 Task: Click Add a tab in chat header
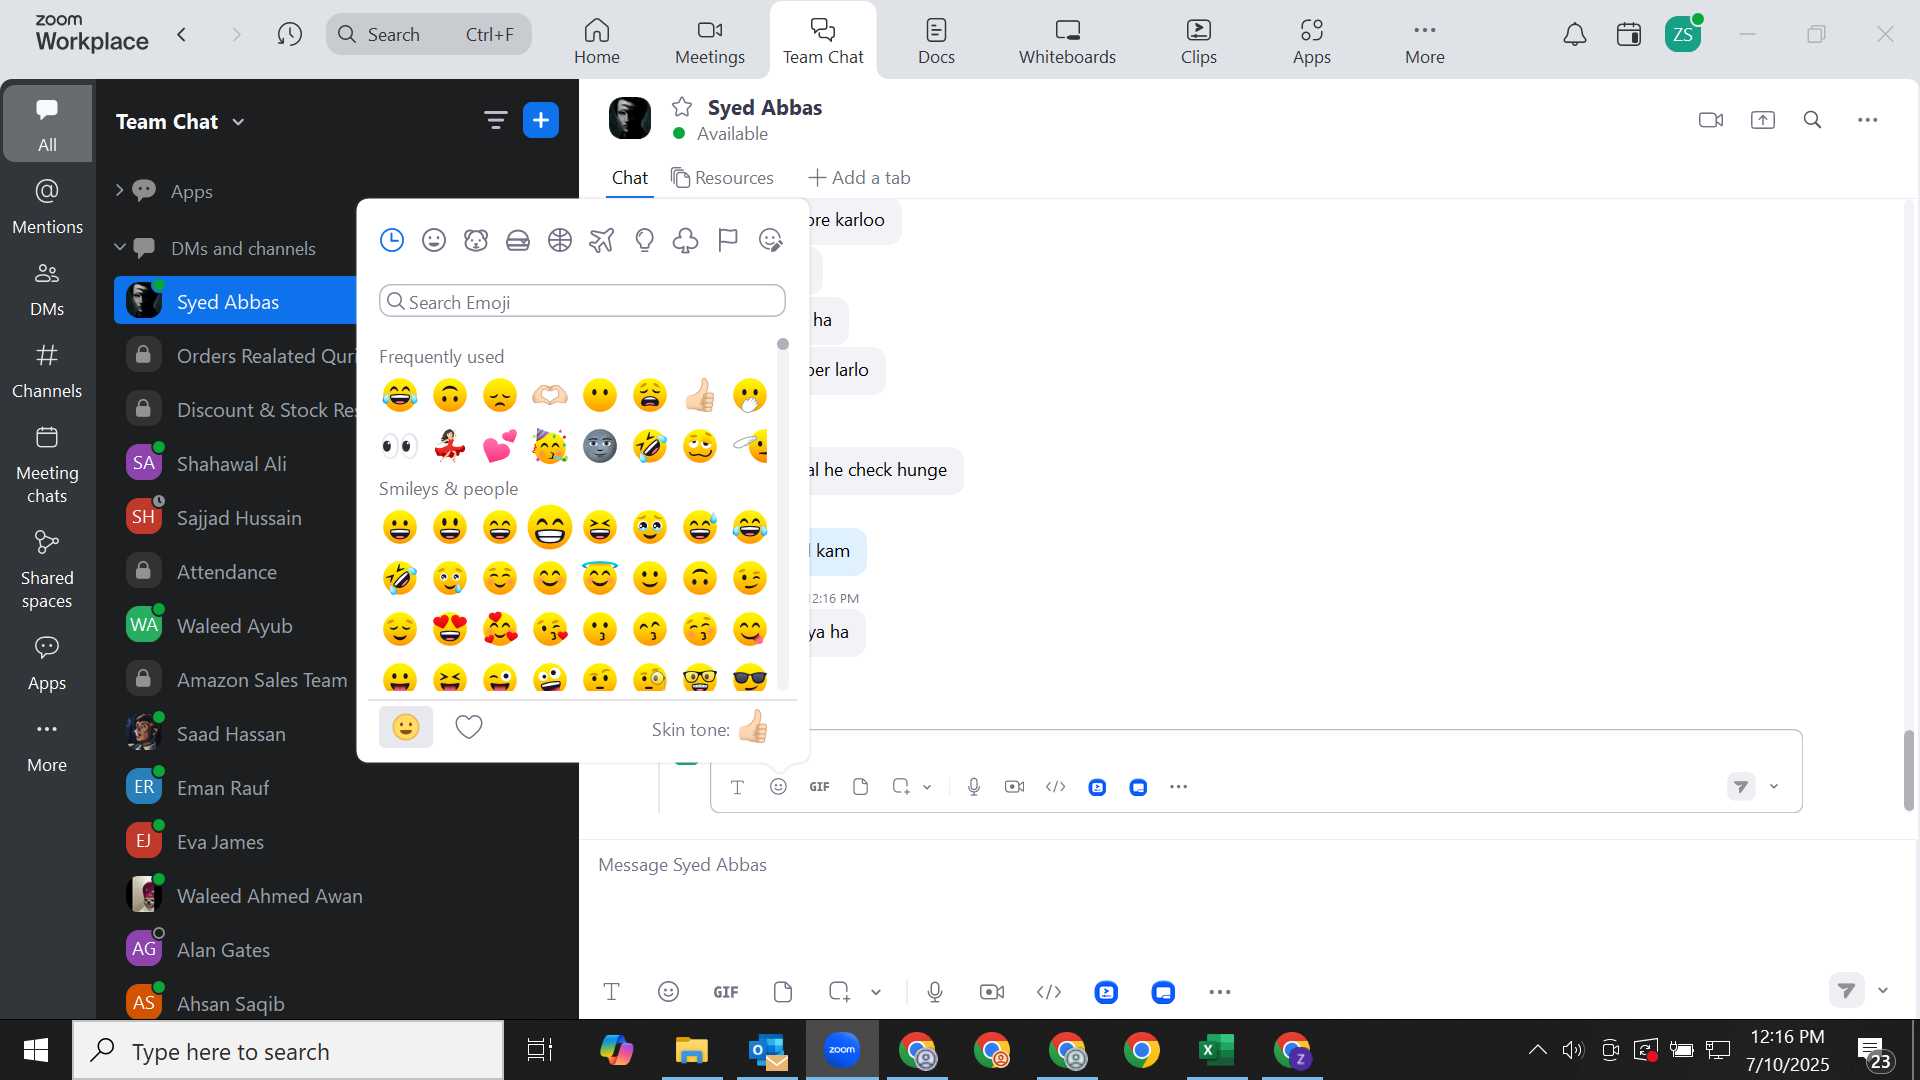coord(859,178)
